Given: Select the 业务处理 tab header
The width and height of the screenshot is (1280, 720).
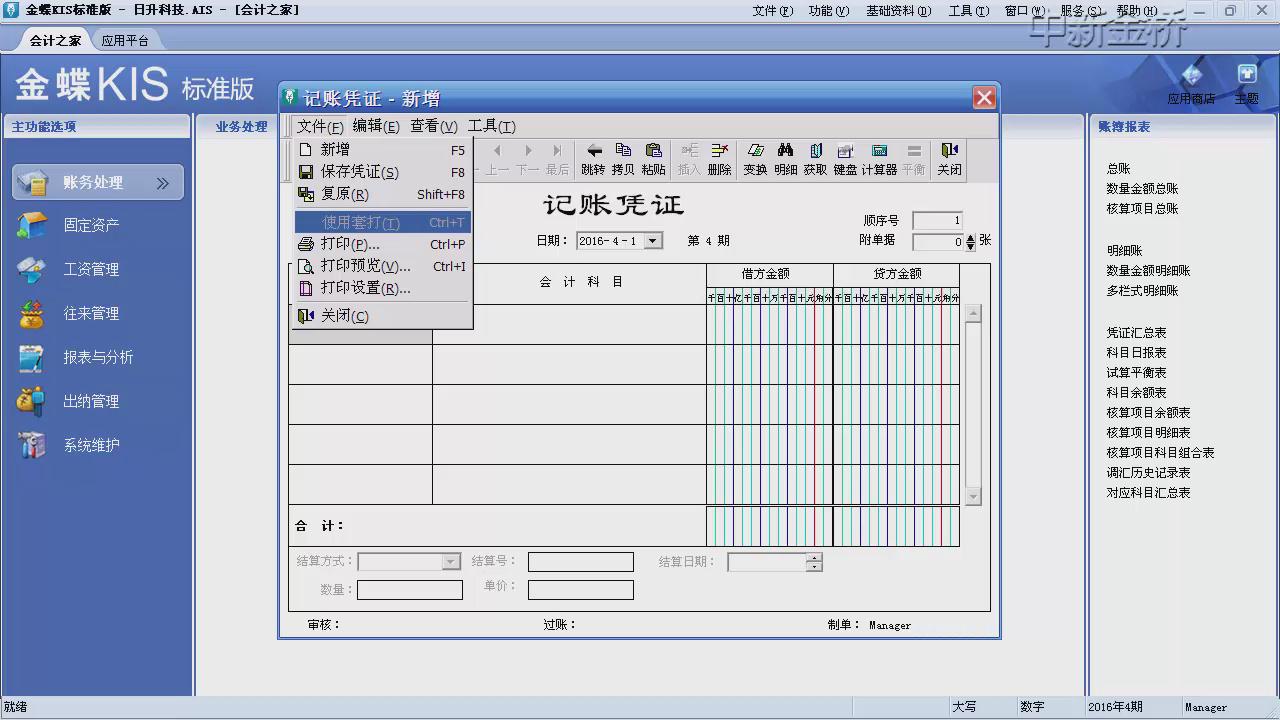Looking at the screenshot, I should [x=242, y=127].
